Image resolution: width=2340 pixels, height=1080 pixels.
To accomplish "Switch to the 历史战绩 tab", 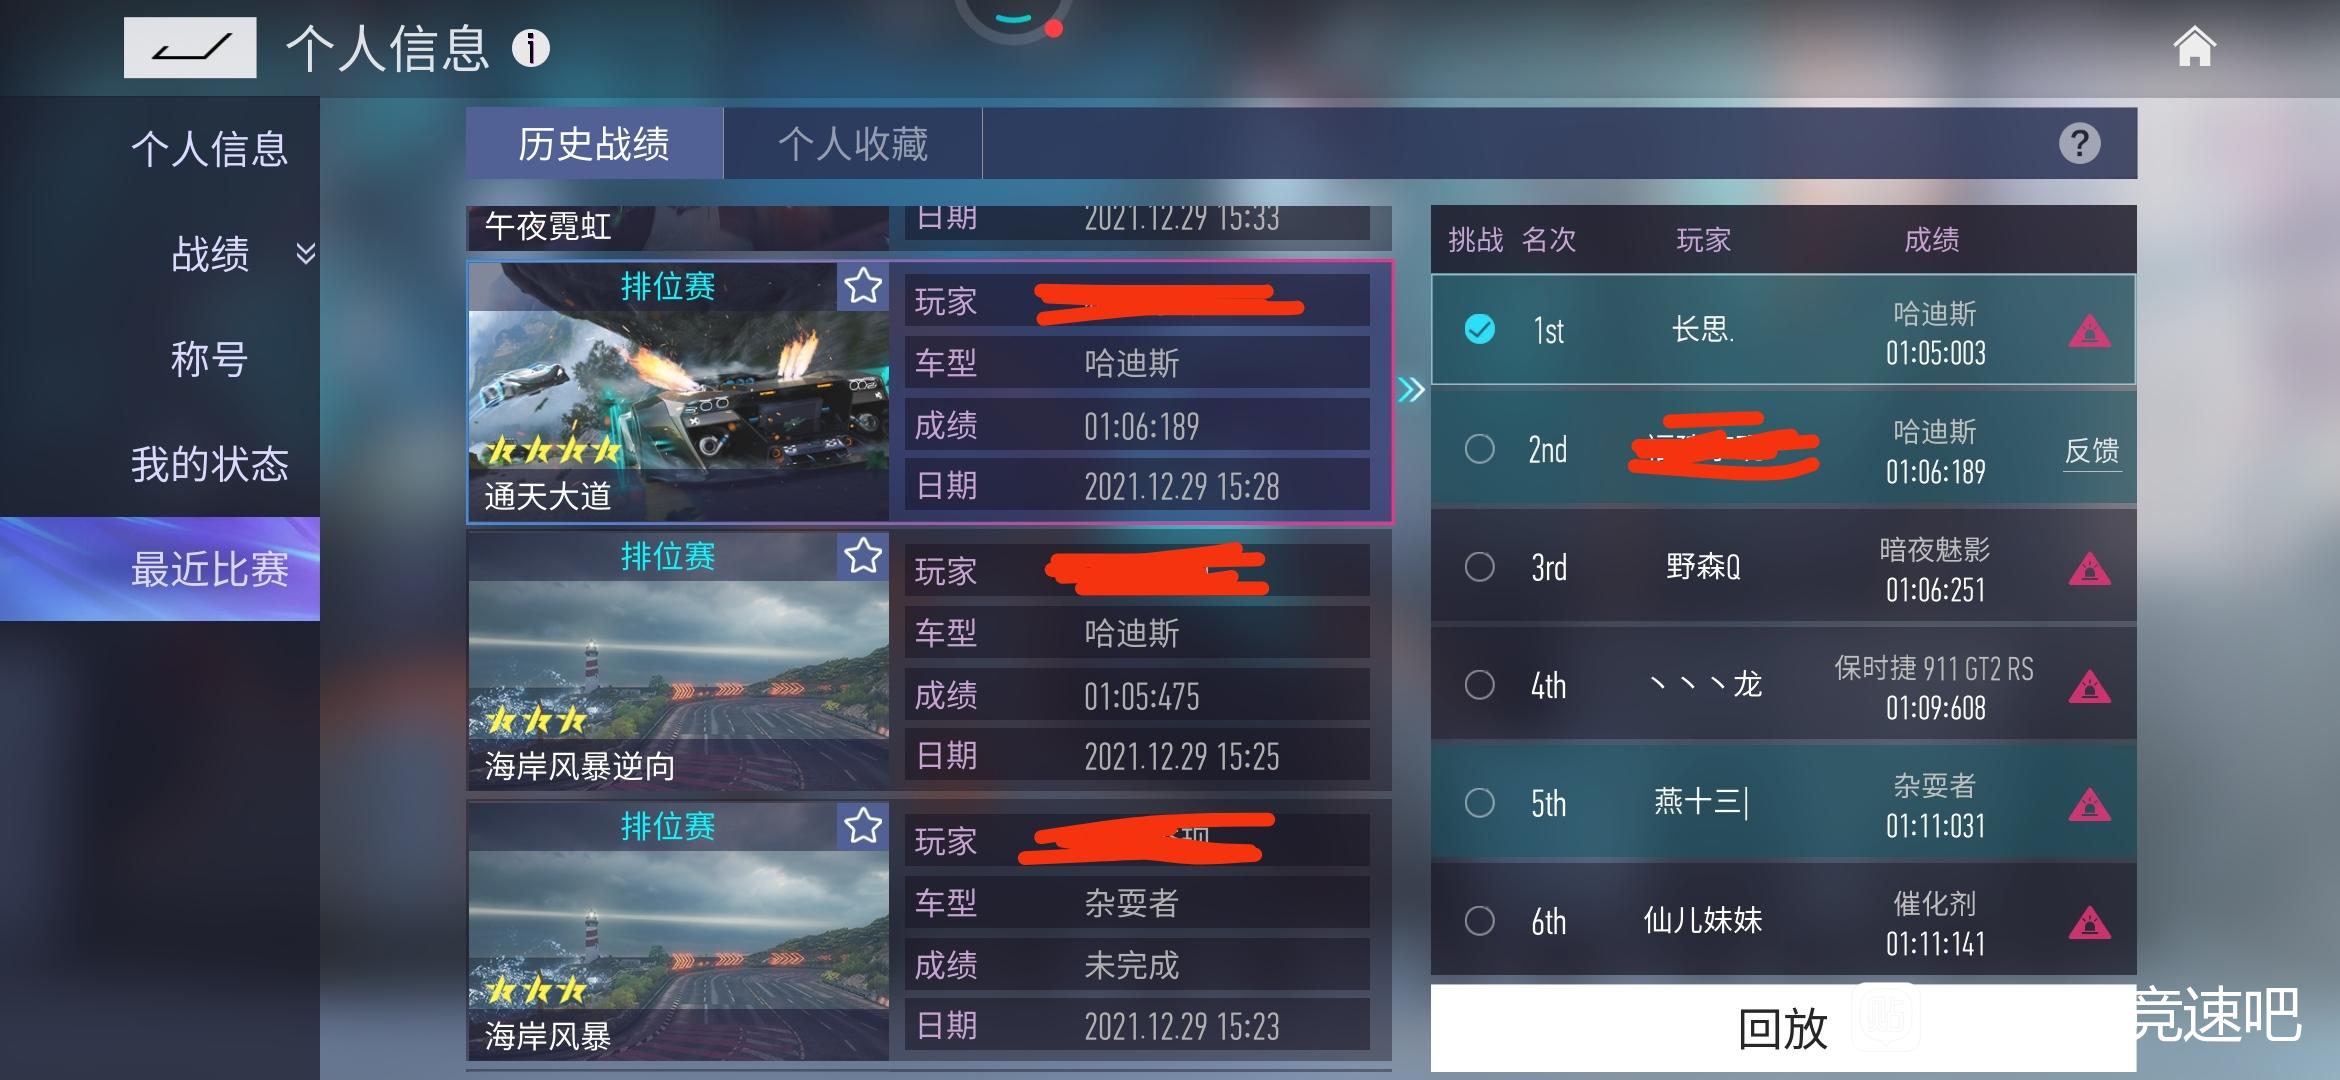I will (x=594, y=143).
